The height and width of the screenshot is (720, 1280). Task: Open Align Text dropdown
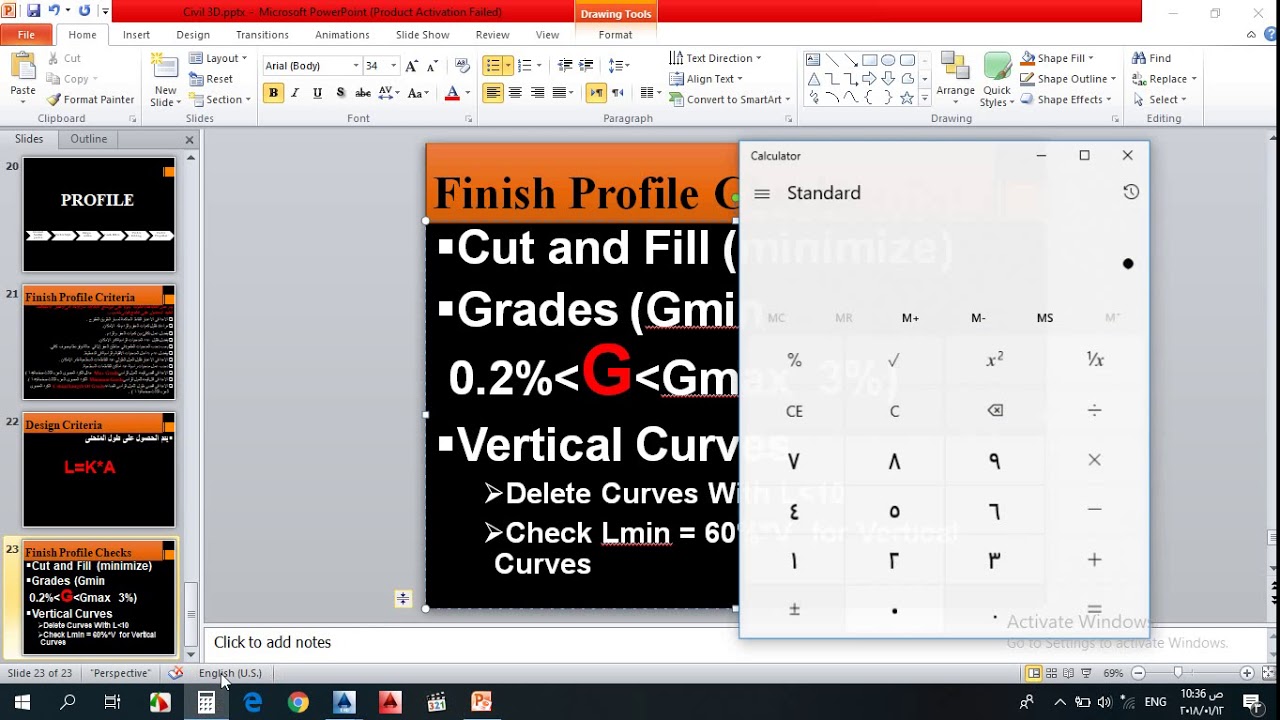[x=706, y=79]
